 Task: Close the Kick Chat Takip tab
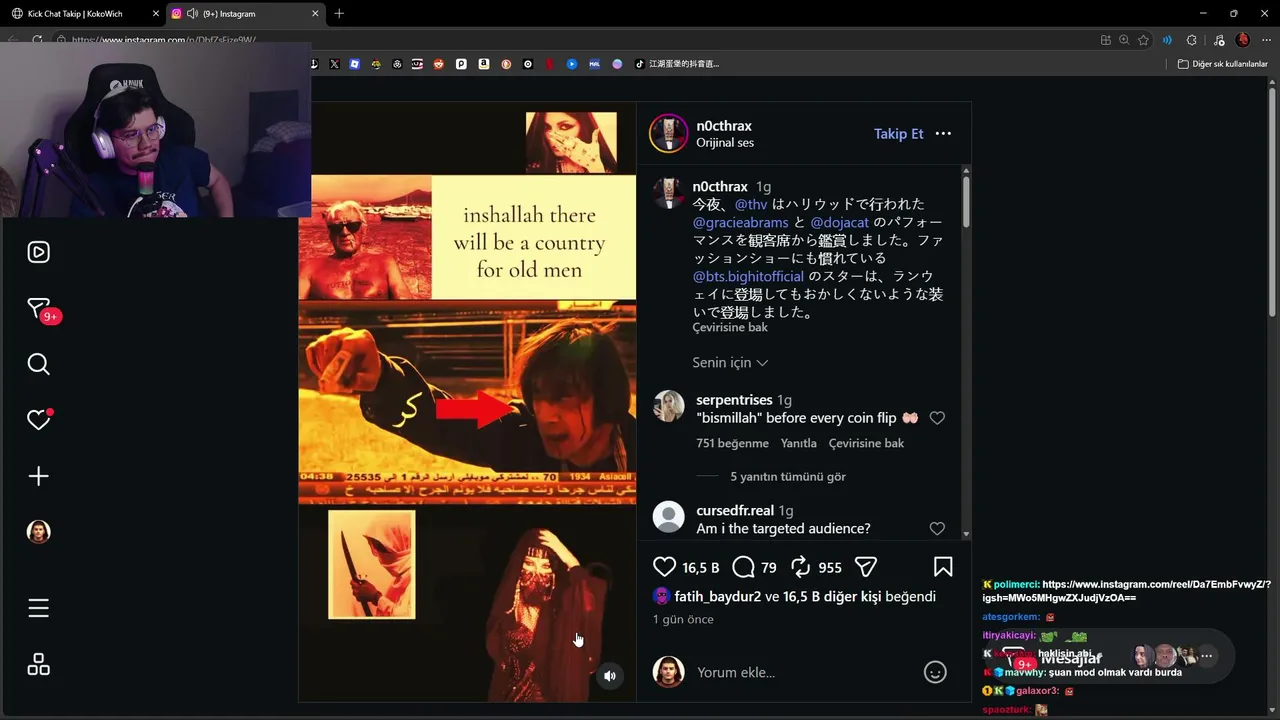pyautogui.click(x=155, y=14)
